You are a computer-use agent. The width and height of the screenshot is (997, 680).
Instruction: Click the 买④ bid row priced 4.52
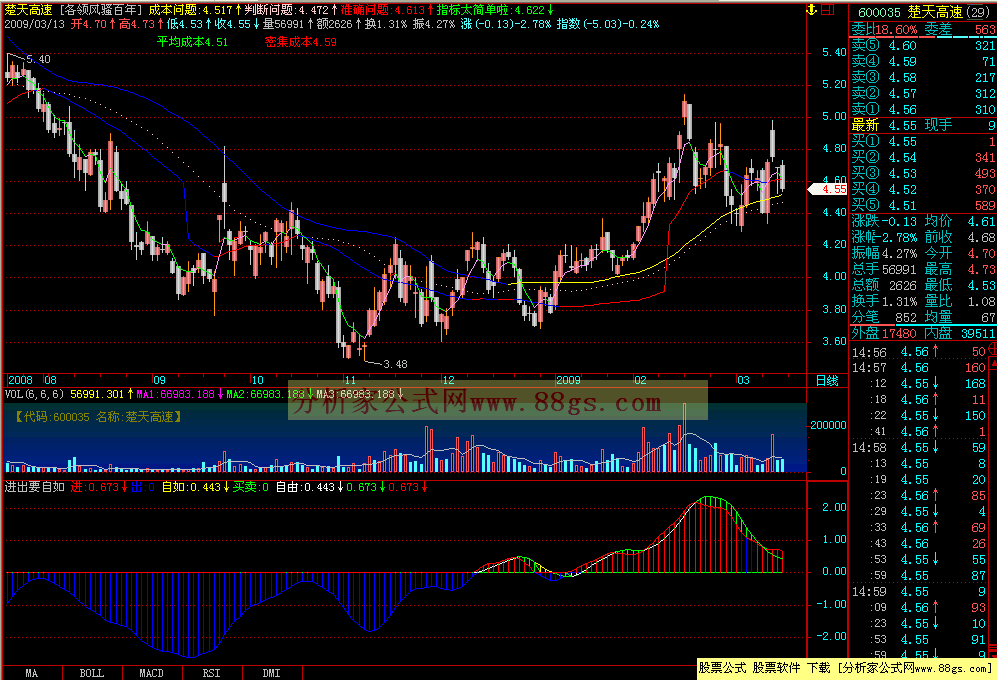click(923, 189)
